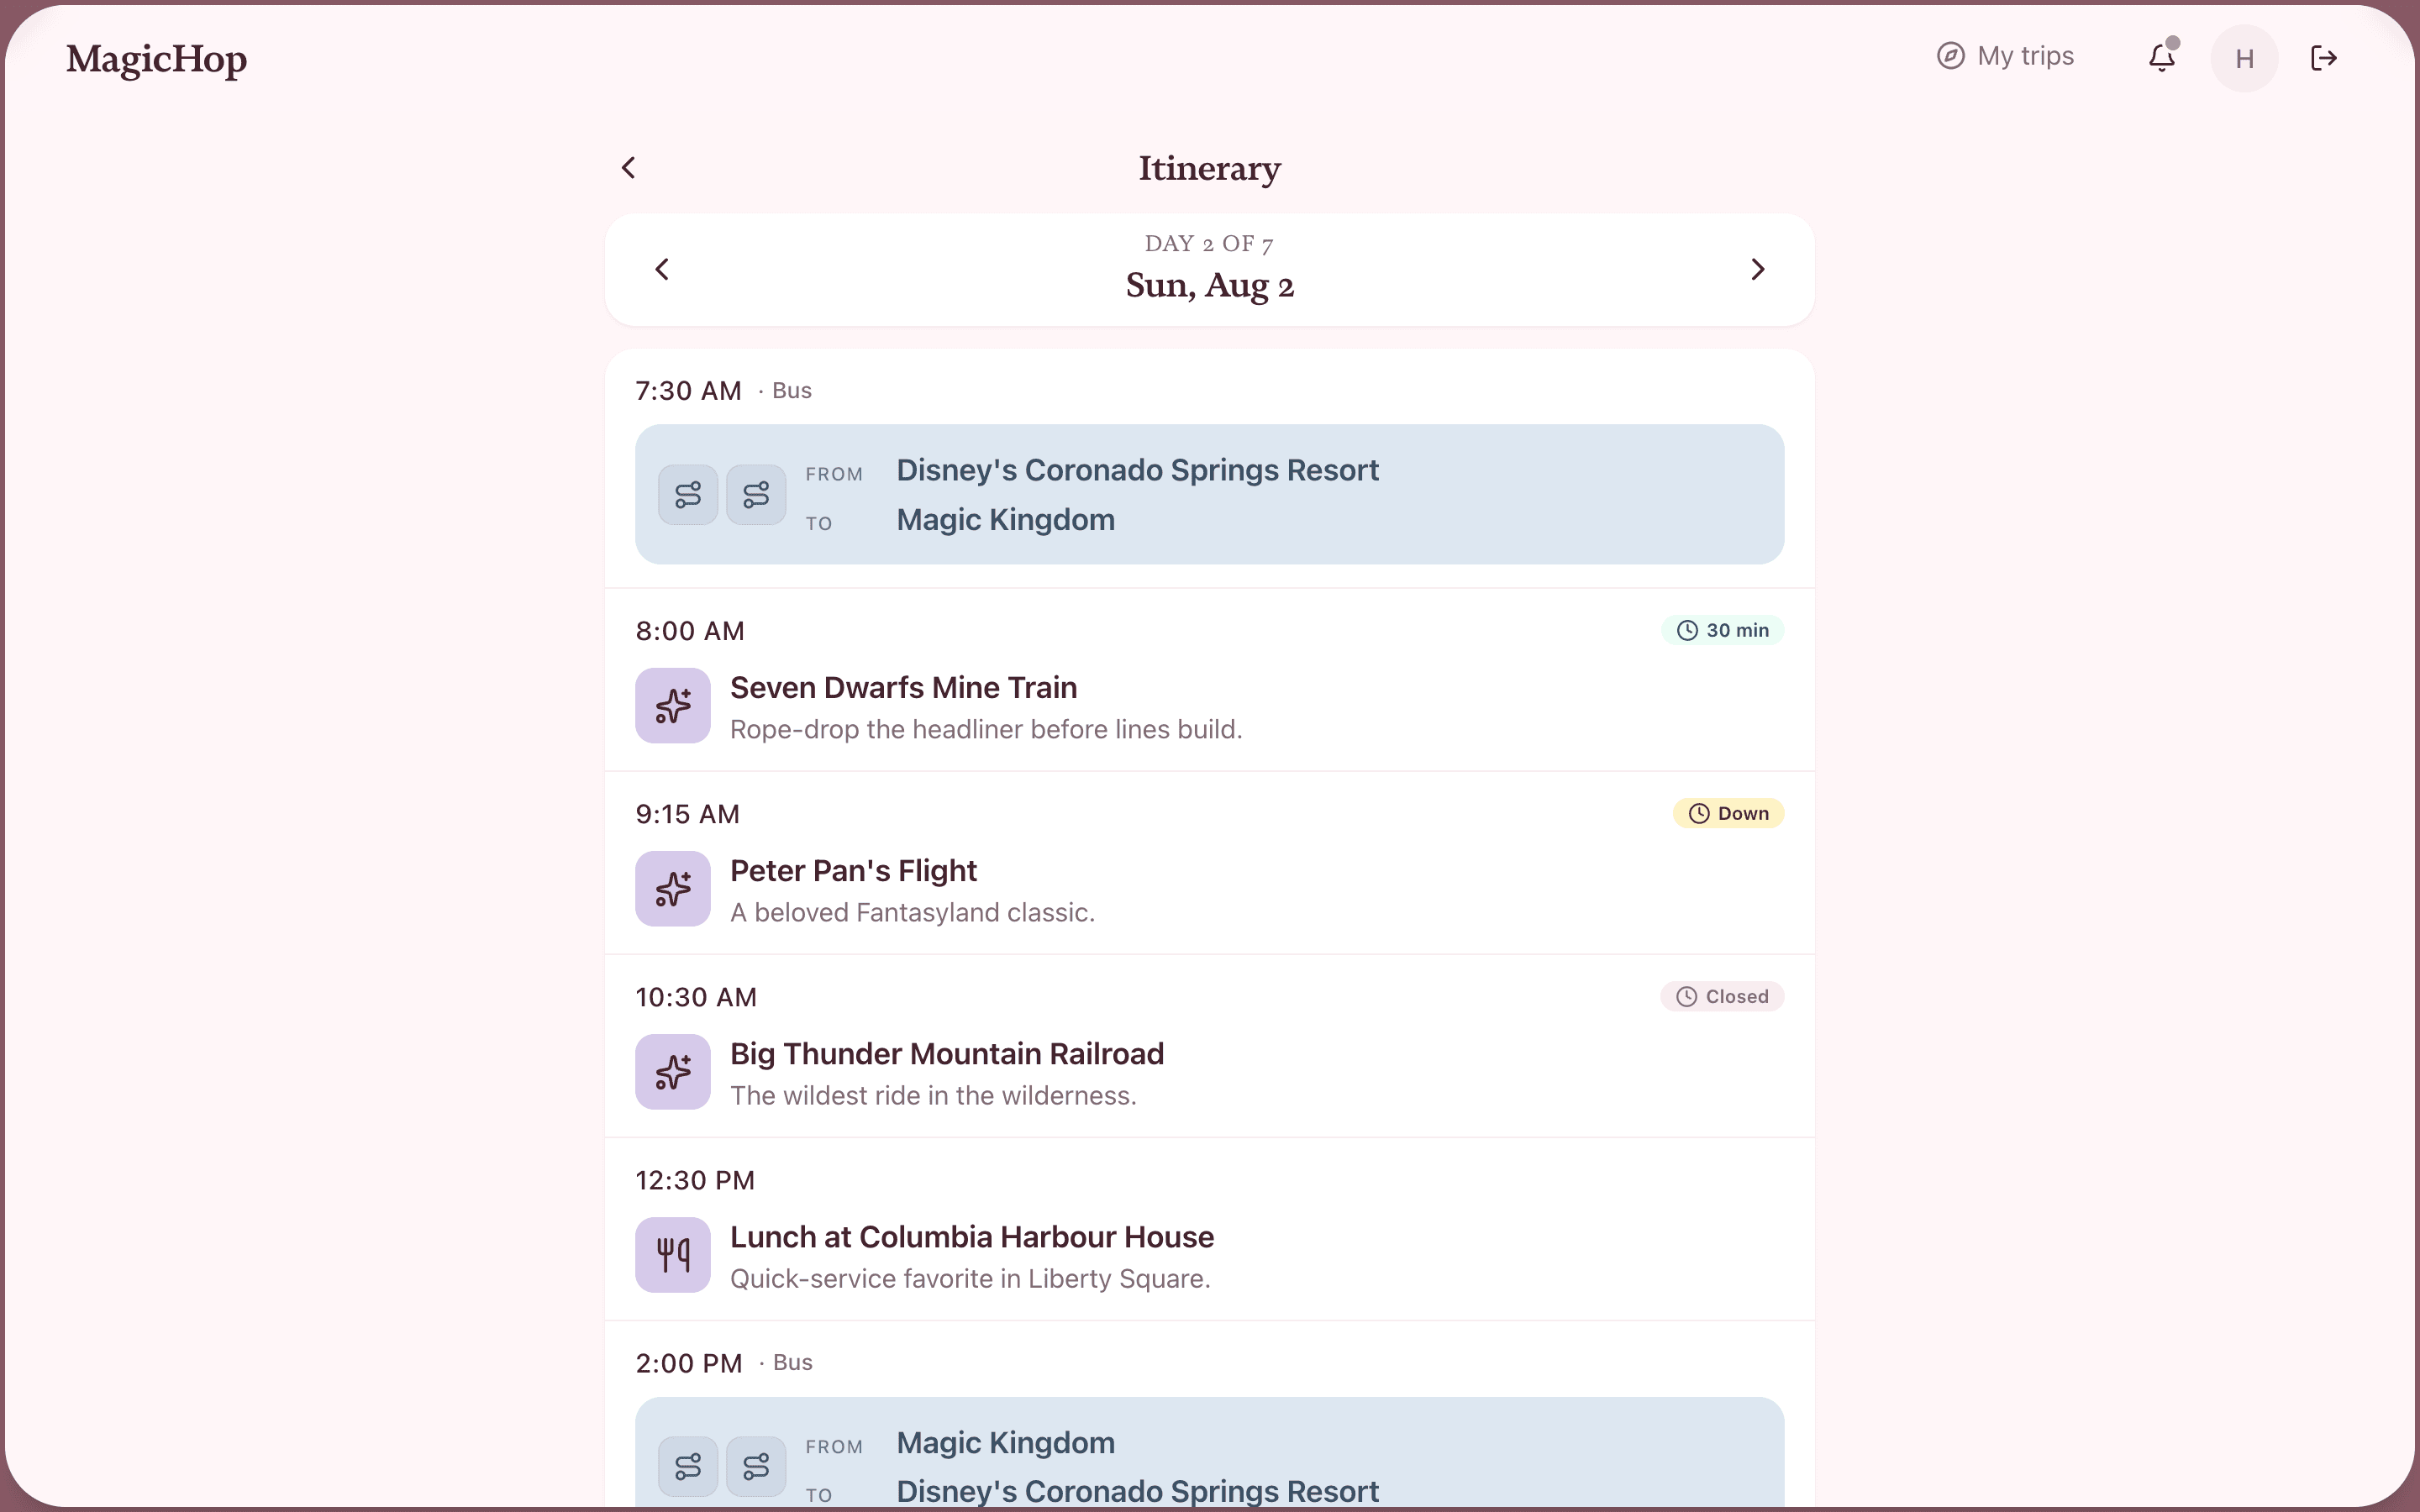
Task: Click the left route icon in the 7:30 AM bus card
Action: (688, 494)
